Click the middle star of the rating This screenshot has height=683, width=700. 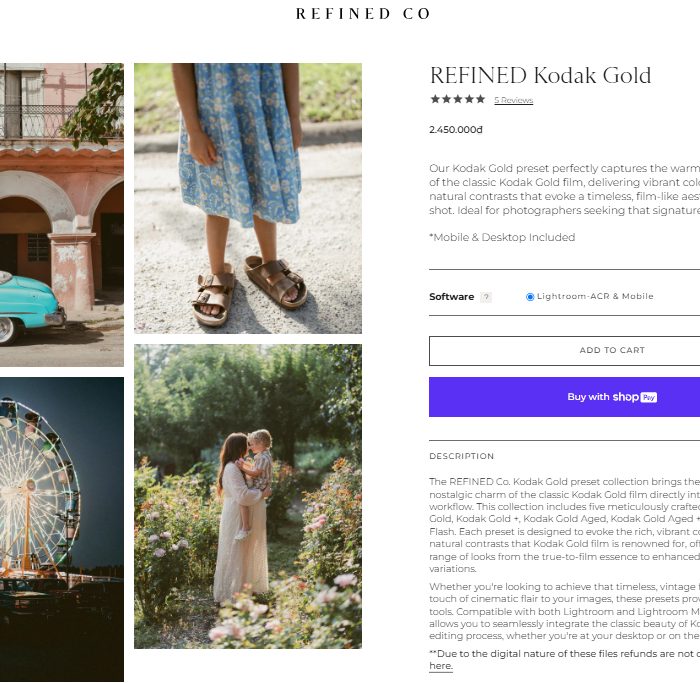(x=458, y=100)
